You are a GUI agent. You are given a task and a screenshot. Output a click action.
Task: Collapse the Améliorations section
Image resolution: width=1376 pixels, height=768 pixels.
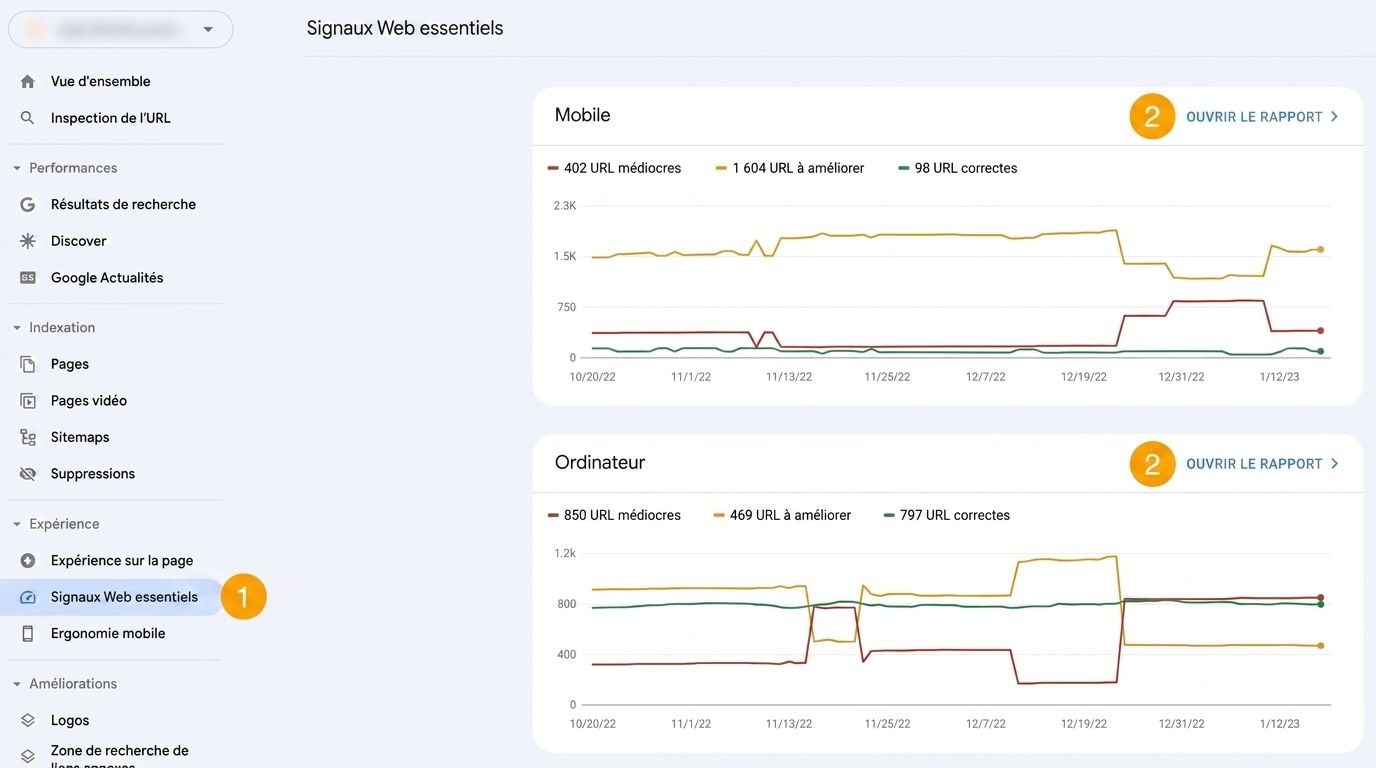[16, 684]
